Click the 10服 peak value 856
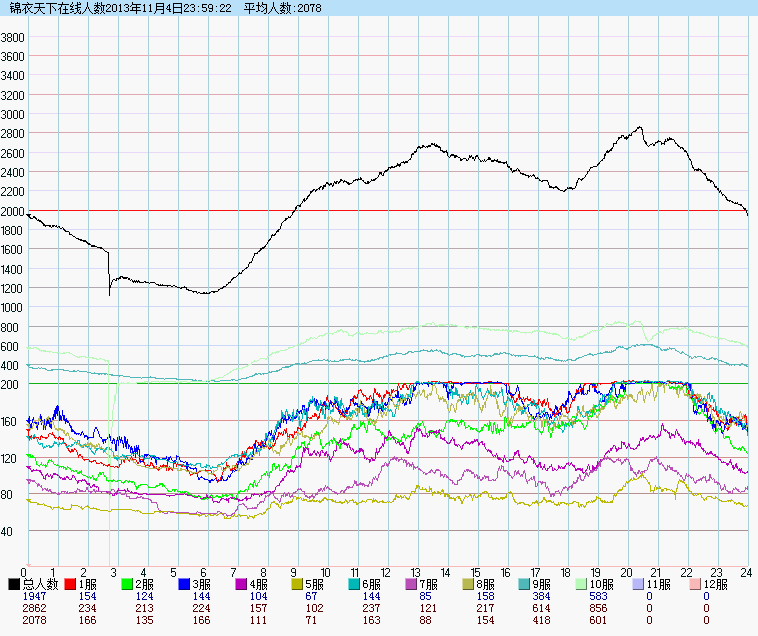Screen dimensions: 758x636 (x=598, y=608)
